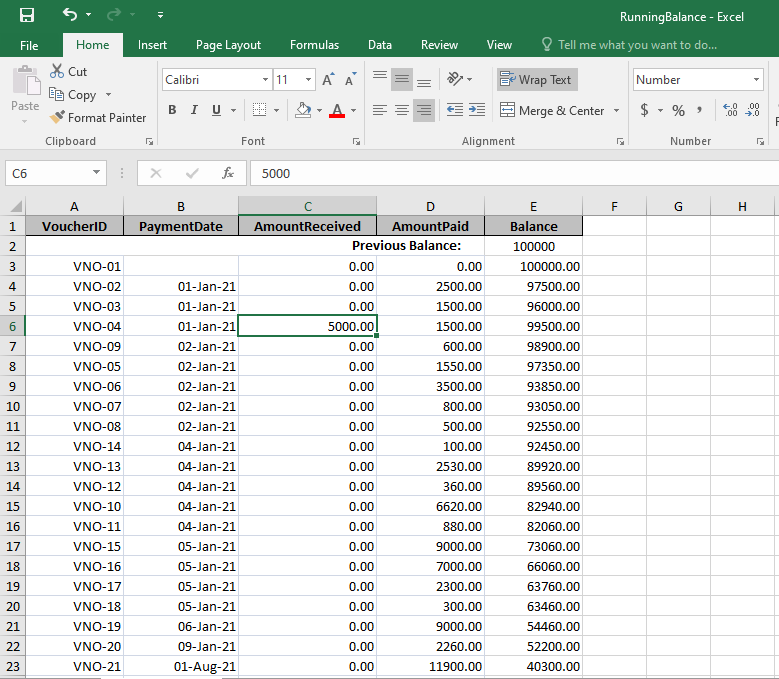The height and width of the screenshot is (679, 779).
Task: Open the Font Color dropdown arrow
Action: coord(354,110)
